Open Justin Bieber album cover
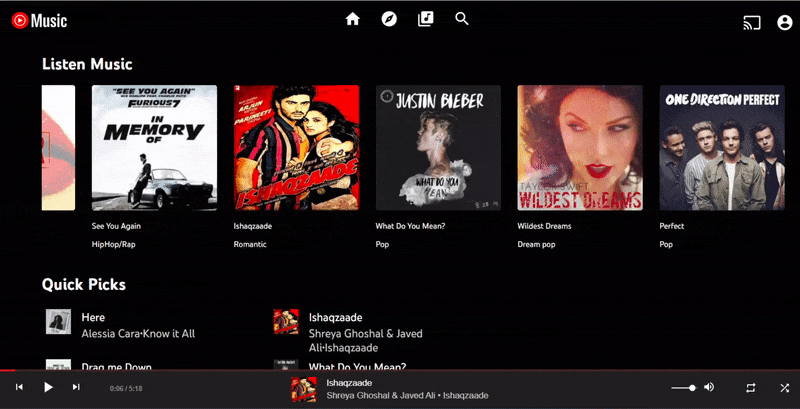Viewport: 800px width, 409px height. tap(438, 148)
